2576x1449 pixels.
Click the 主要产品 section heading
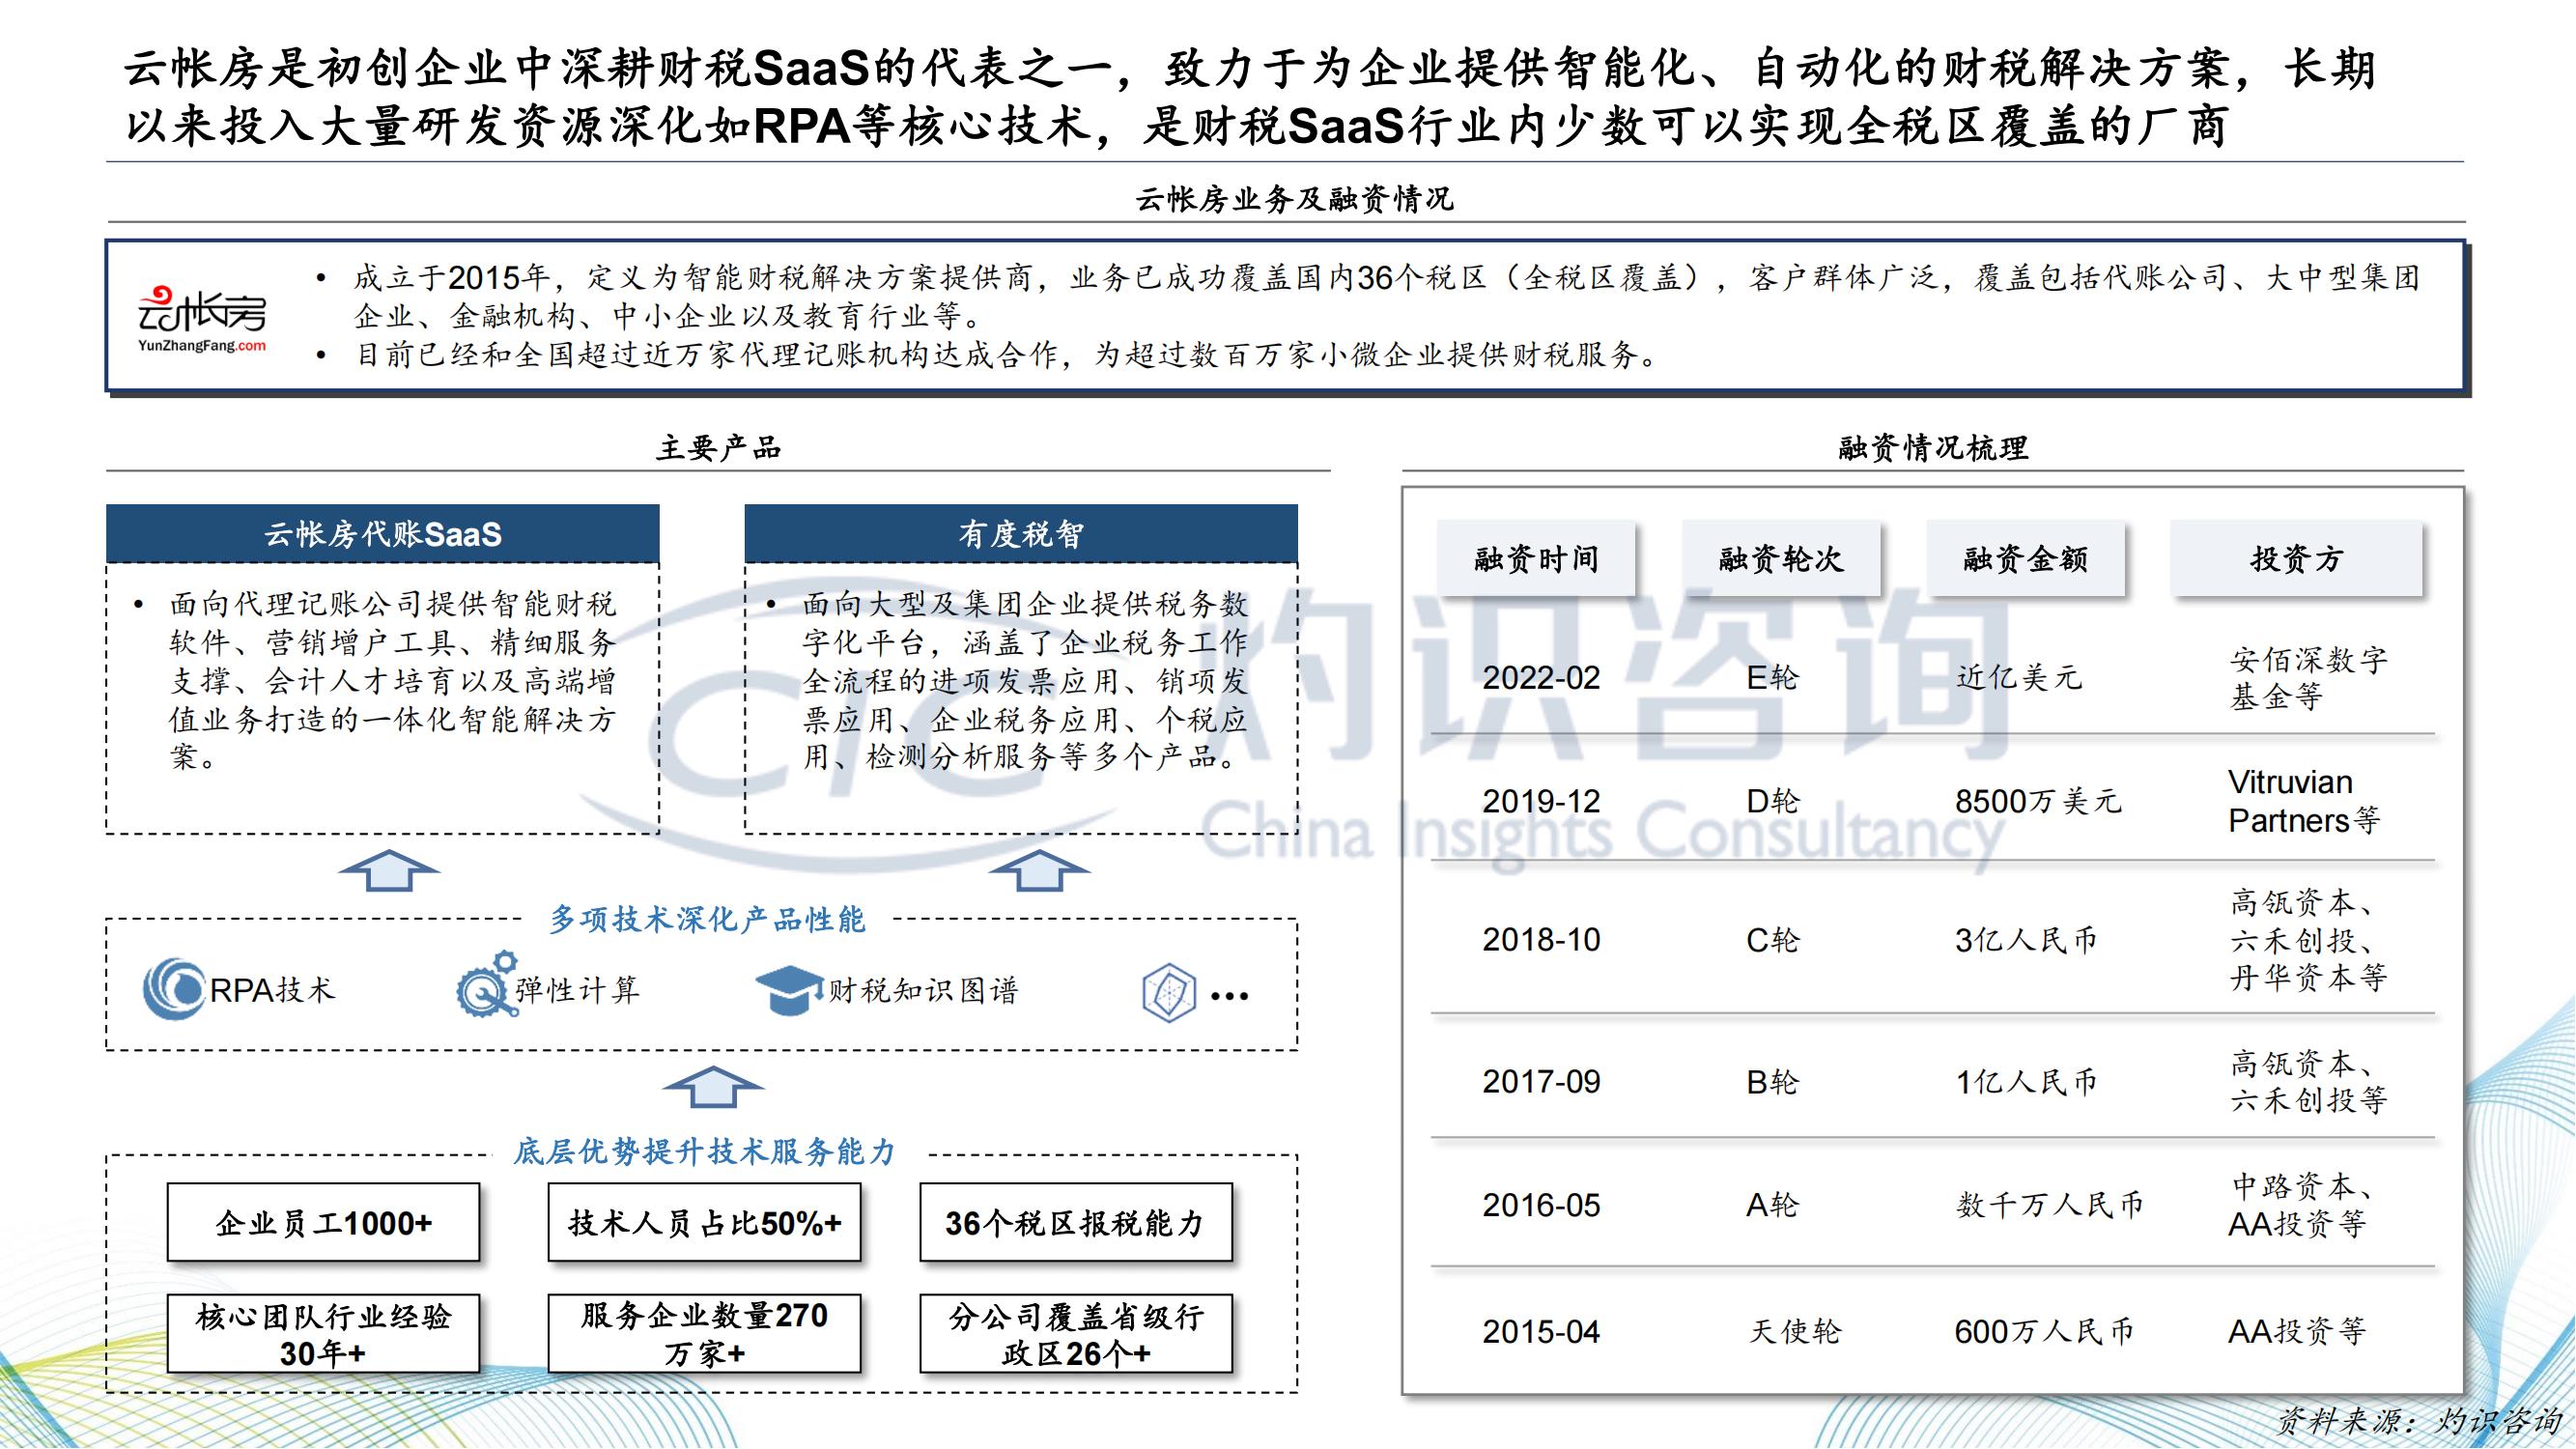point(718,447)
